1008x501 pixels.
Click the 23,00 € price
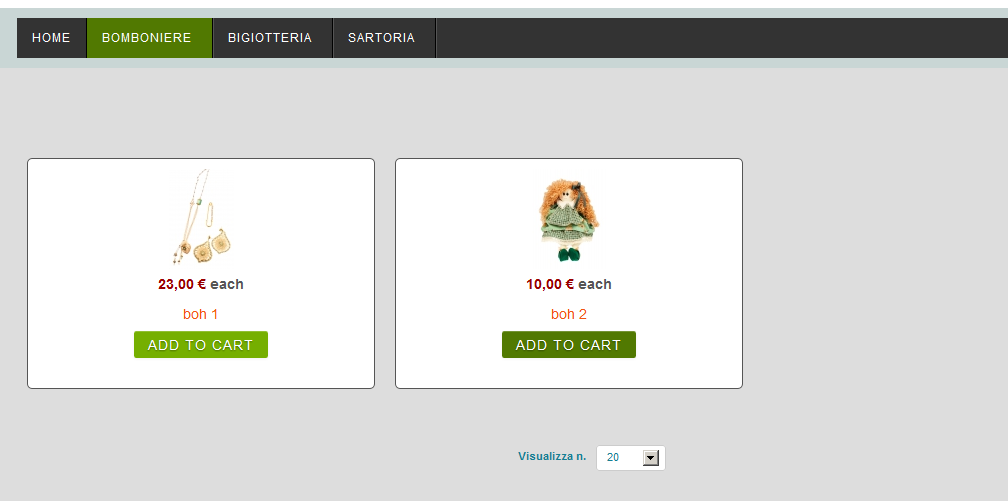pos(182,284)
